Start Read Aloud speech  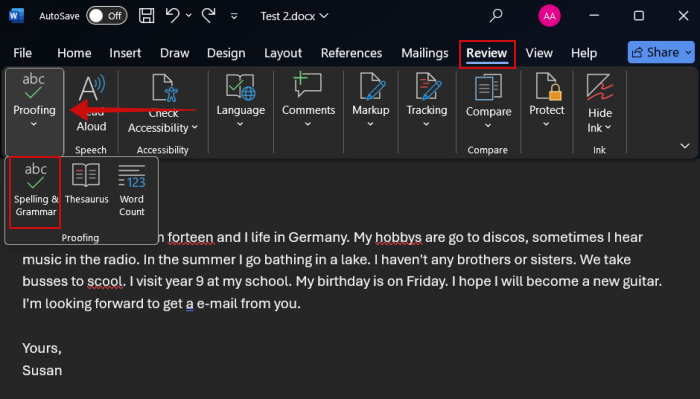[x=91, y=104]
